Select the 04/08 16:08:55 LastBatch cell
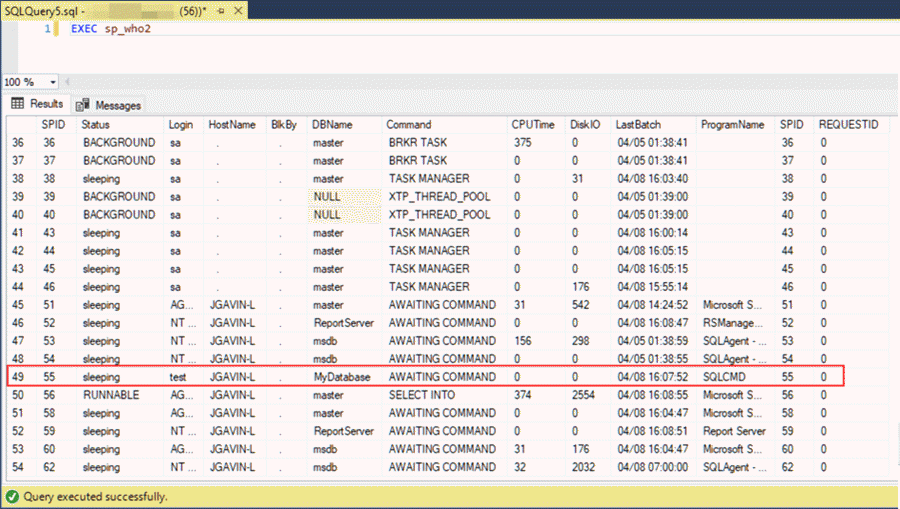The height and width of the screenshot is (509, 900). (x=654, y=395)
